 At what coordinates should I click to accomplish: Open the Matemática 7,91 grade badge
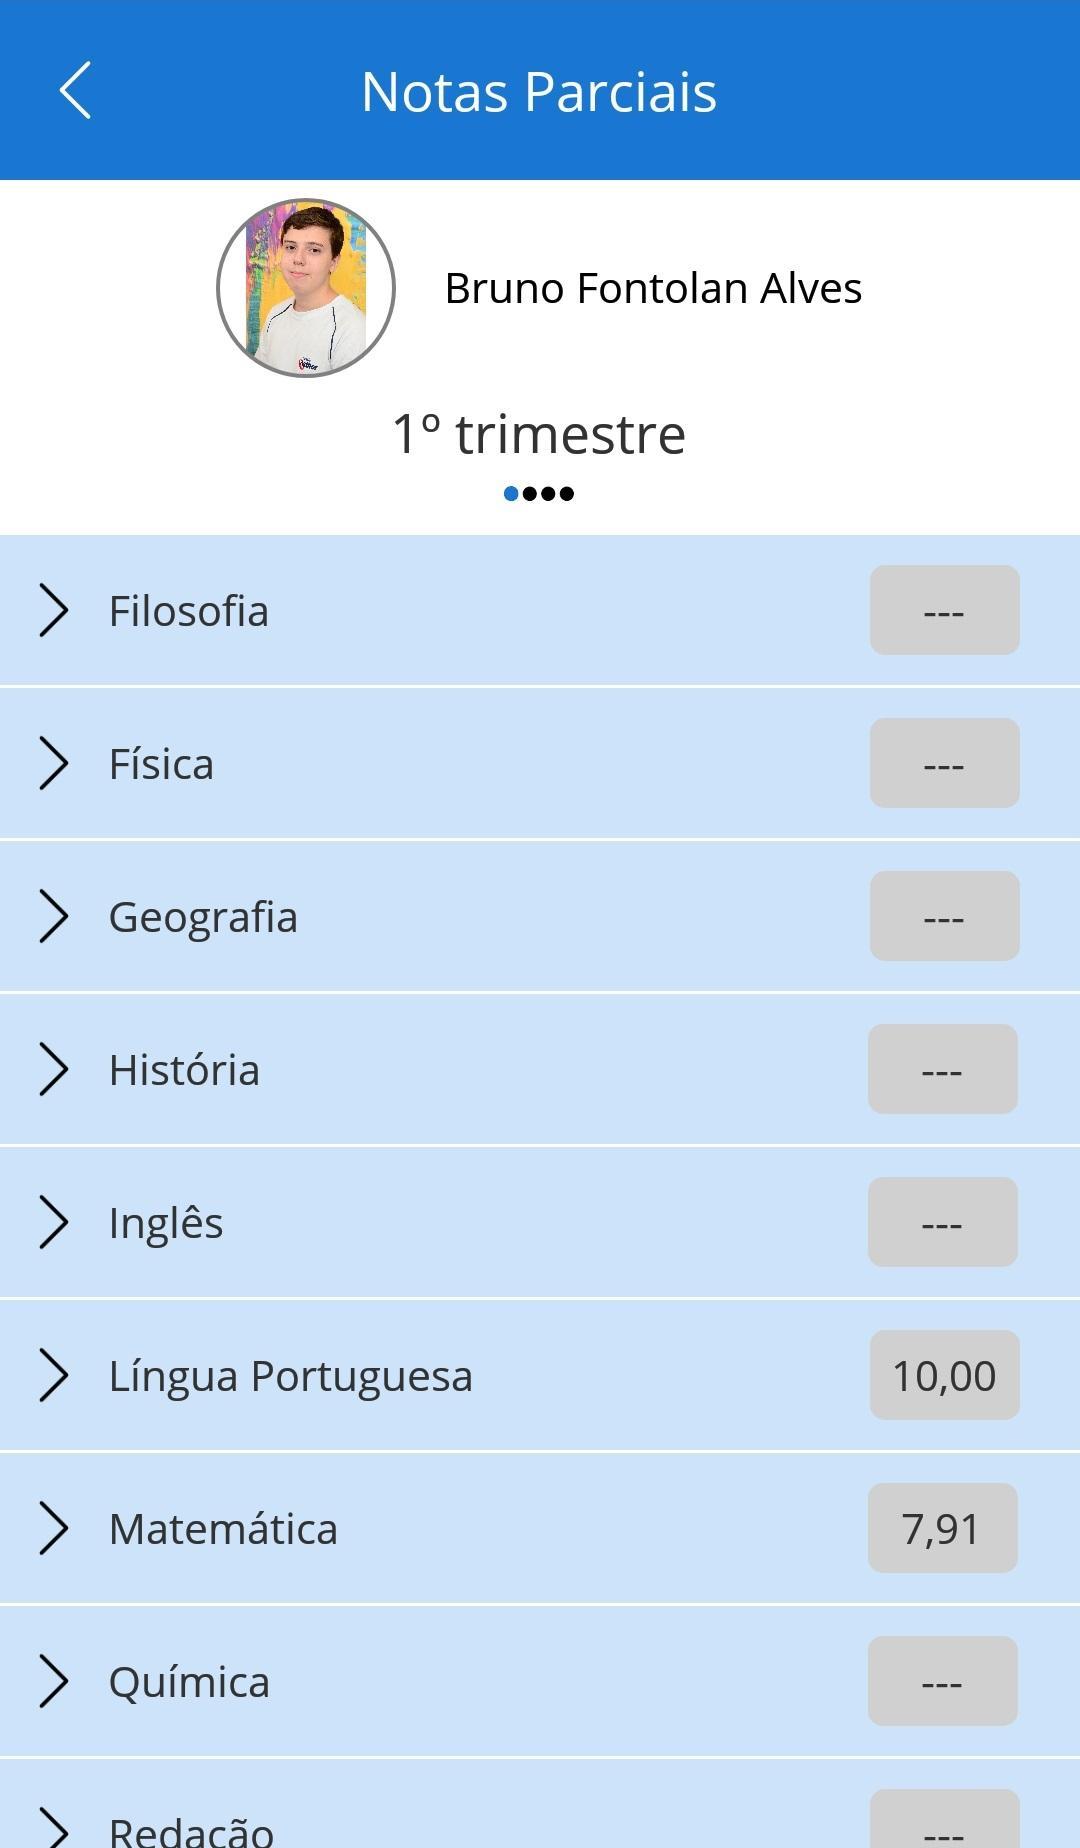point(942,1528)
